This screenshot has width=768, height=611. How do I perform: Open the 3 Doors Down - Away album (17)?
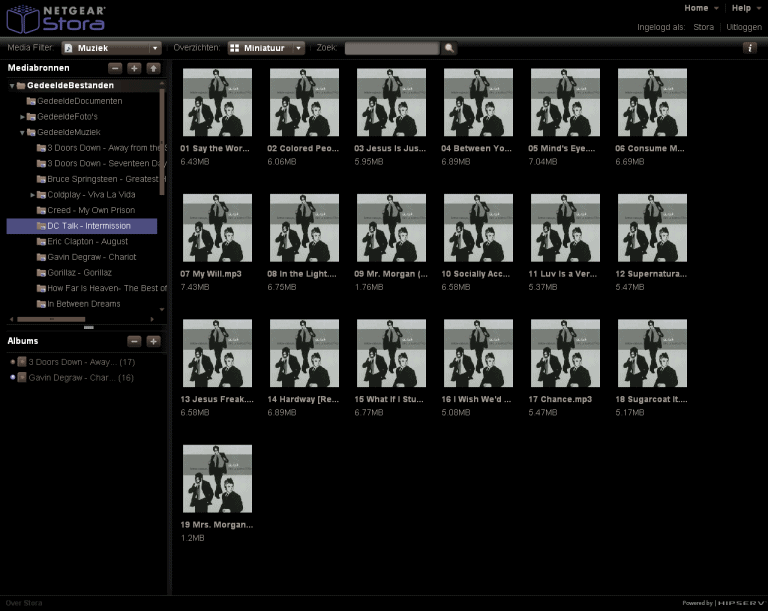81,362
